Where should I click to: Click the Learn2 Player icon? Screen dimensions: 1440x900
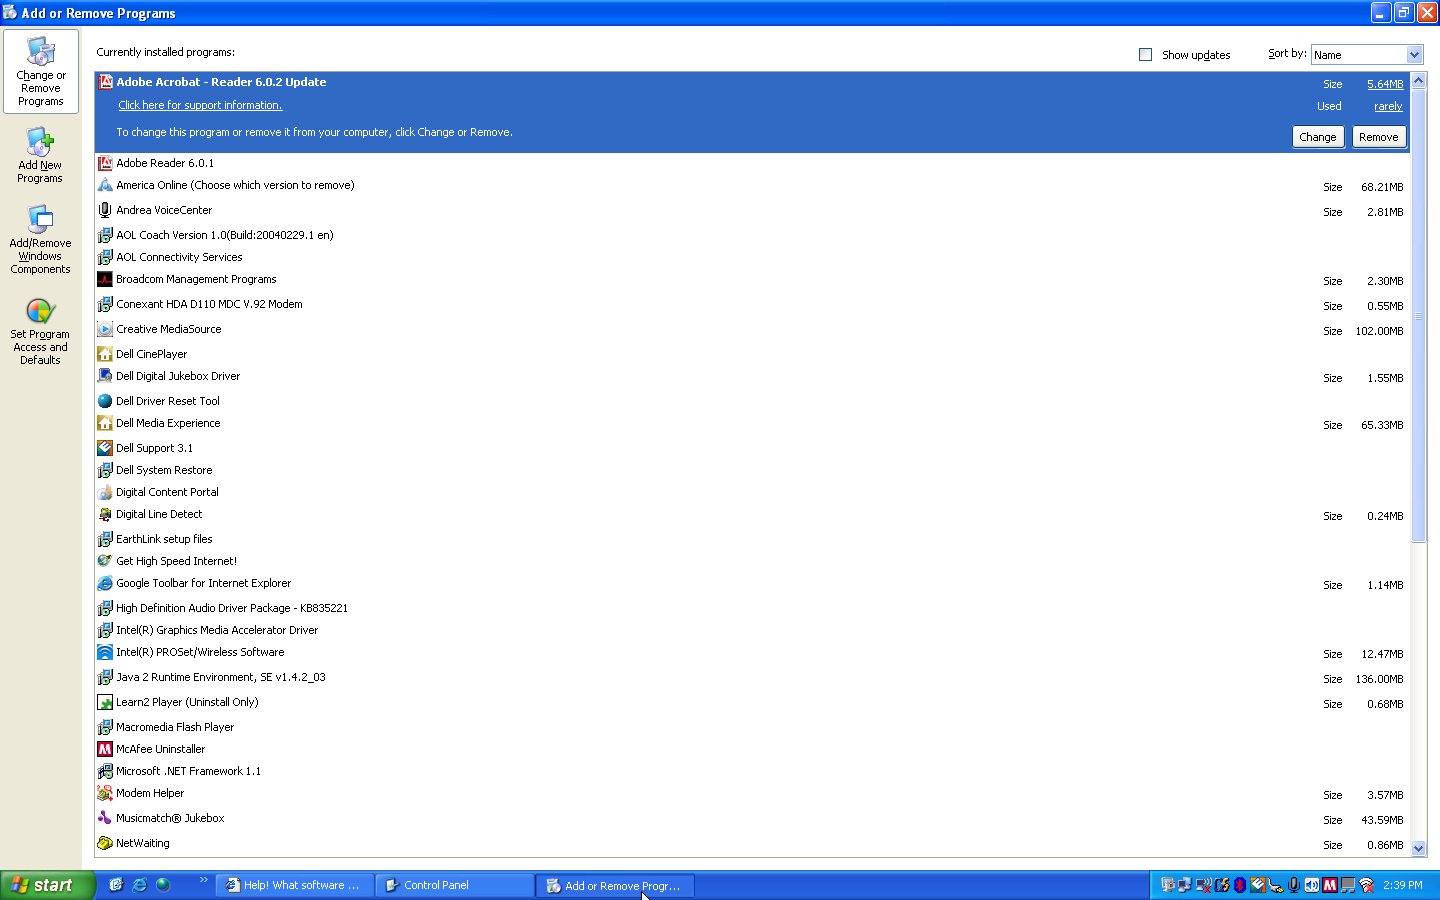(x=105, y=702)
